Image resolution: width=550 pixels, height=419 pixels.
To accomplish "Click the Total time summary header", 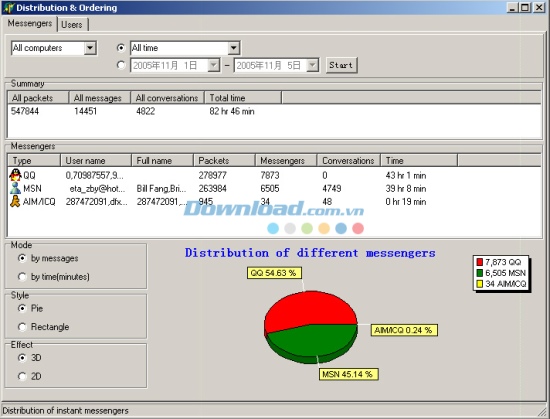I will click(243, 97).
